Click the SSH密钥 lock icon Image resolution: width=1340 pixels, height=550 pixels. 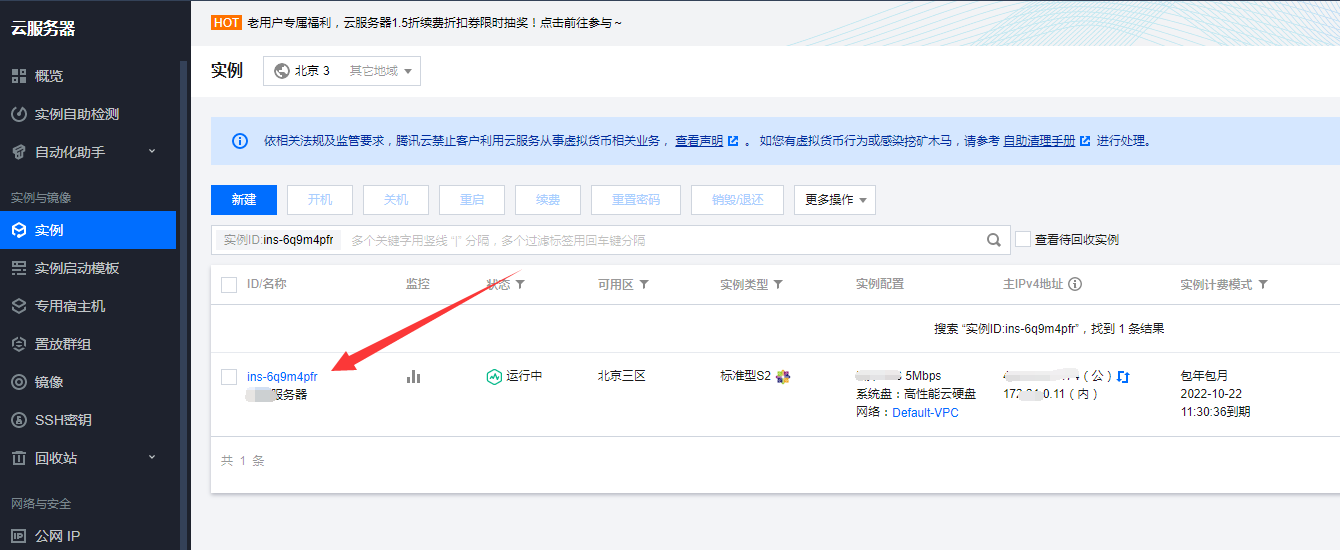[18, 420]
